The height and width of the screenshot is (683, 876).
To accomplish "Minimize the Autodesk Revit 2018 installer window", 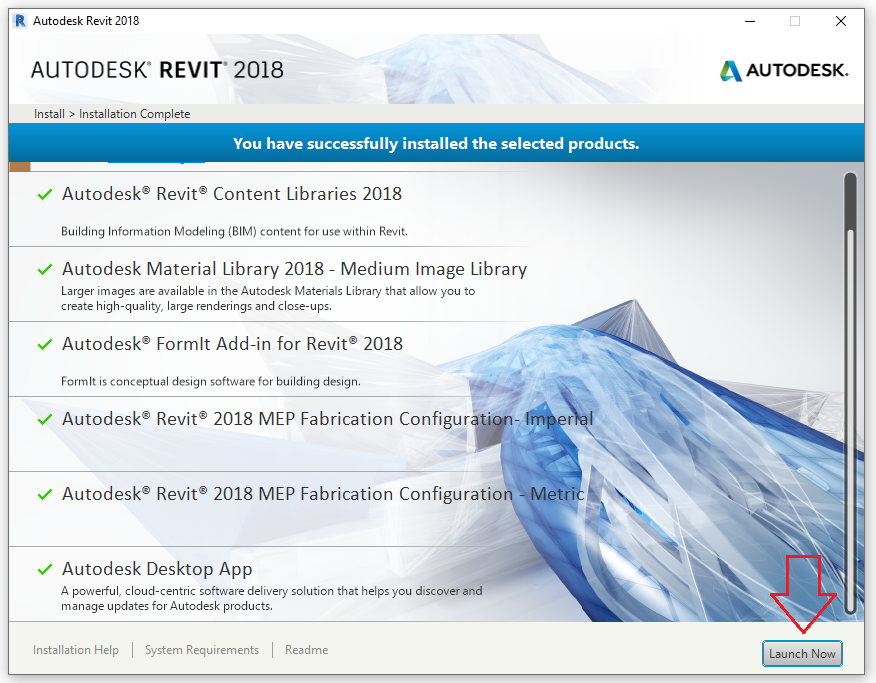I will click(x=749, y=20).
